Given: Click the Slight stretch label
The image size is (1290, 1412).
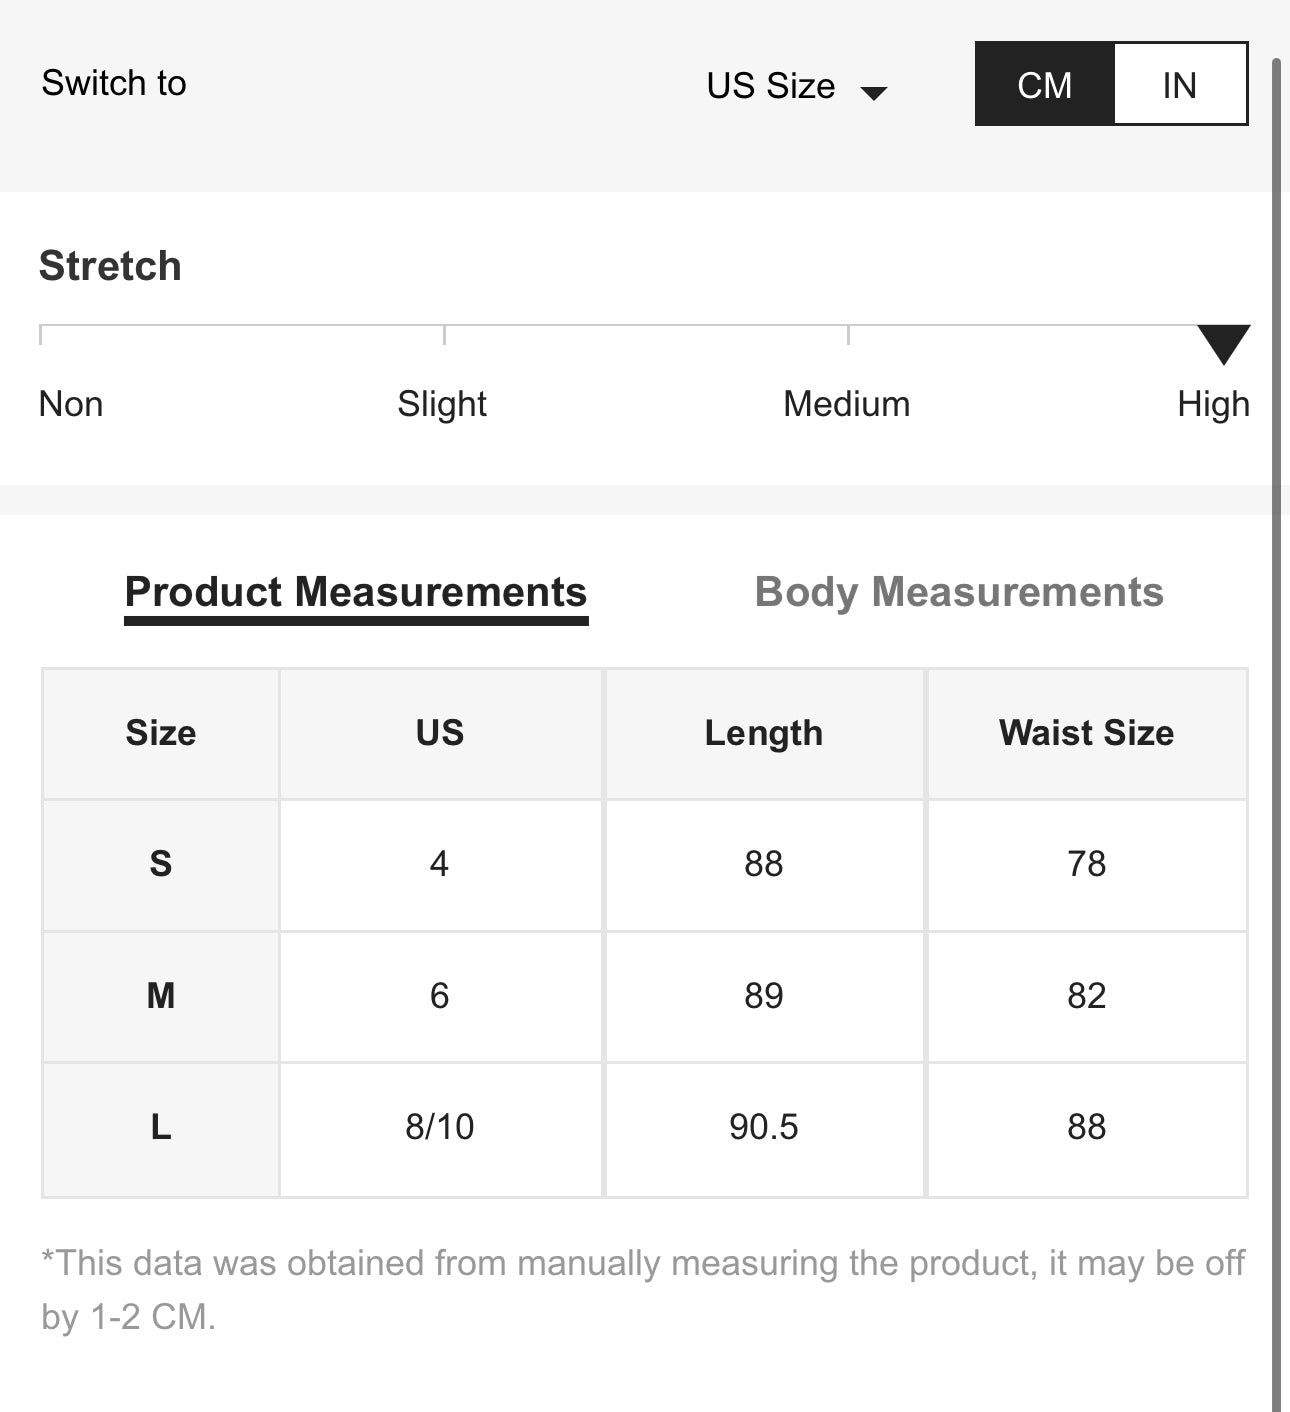Looking at the screenshot, I should pyautogui.click(x=442, y=404).
